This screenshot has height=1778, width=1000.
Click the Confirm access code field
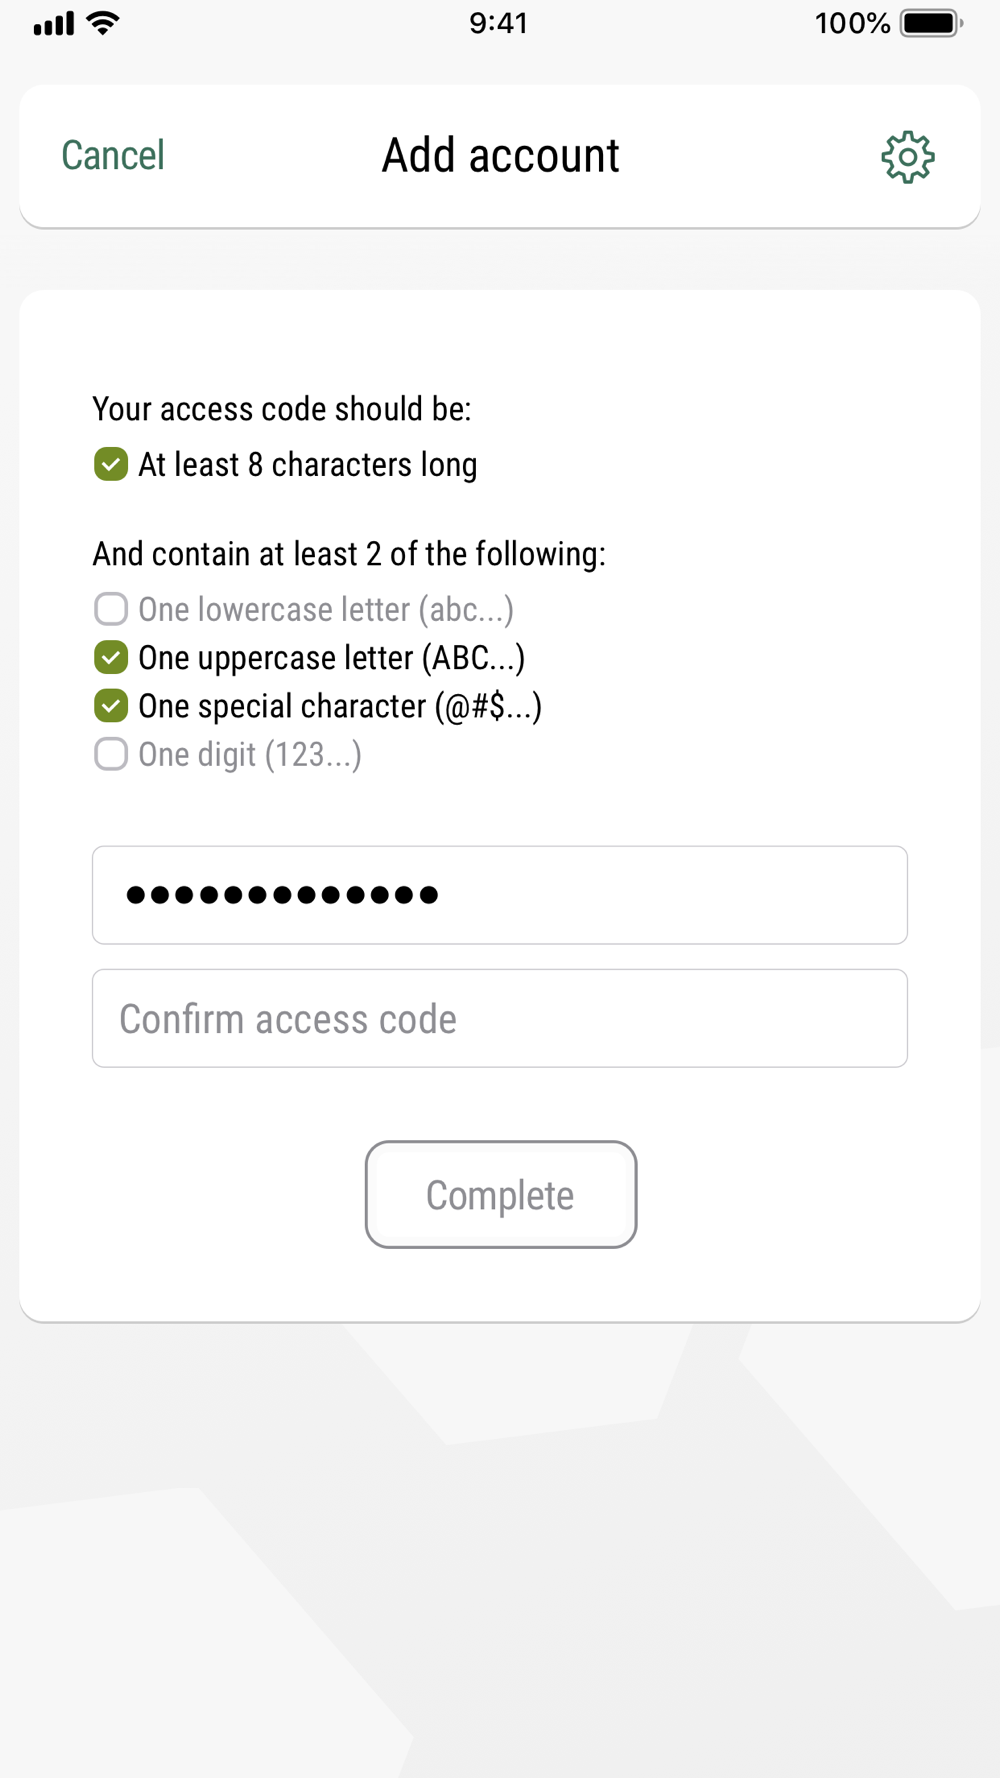point(500,1018)
